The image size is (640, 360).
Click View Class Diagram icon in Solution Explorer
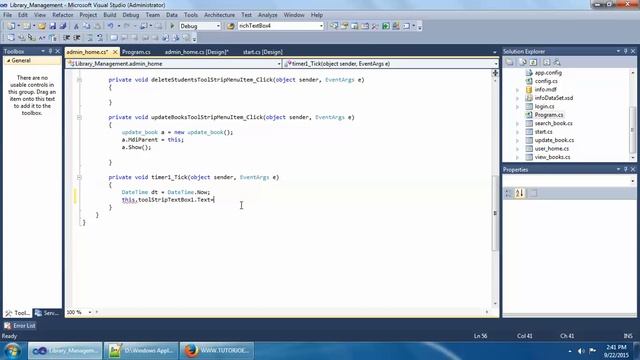(x=557, y=62)
